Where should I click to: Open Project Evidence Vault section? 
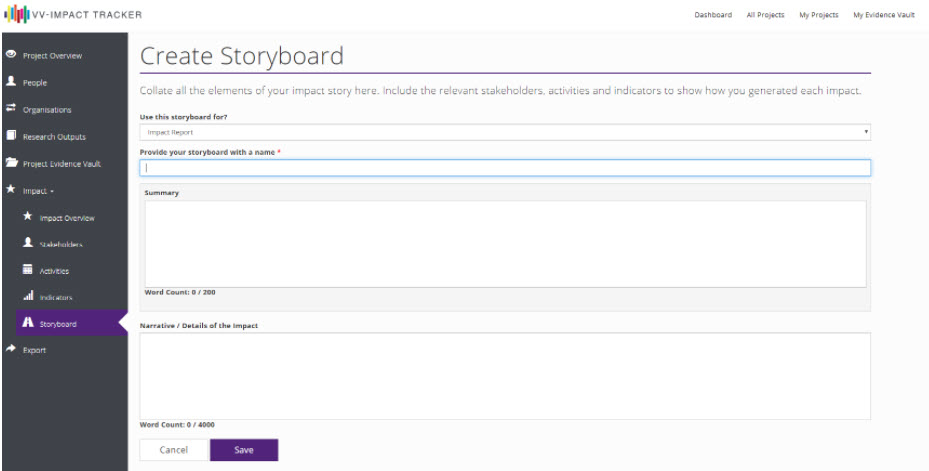pyautogui.click(x=64, y=164)
